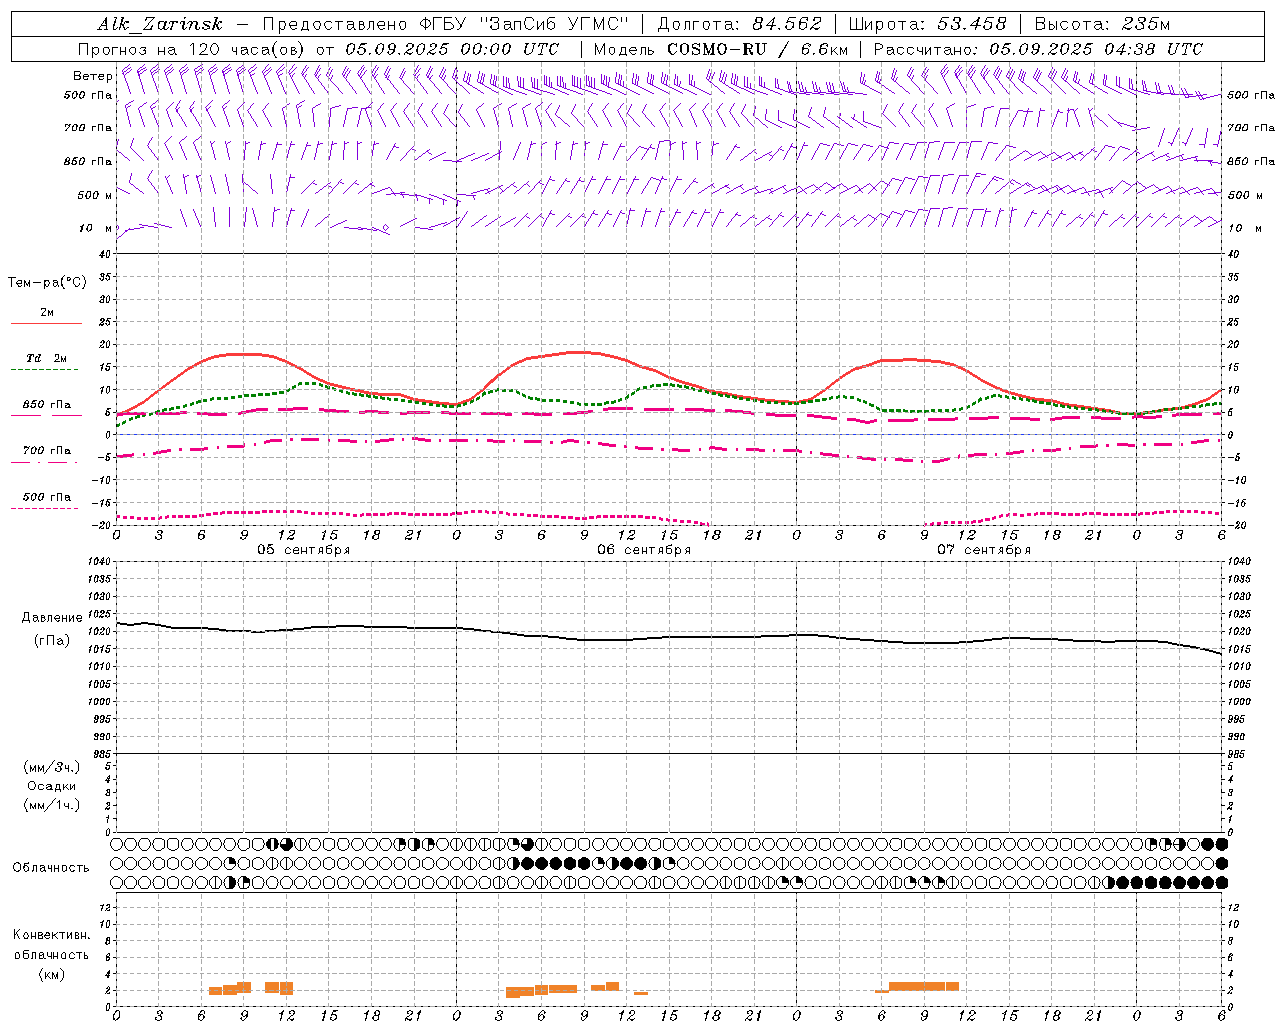Screen dimensions: 1280x1024
Task: Select the (мм/1ч.) precipitation unit label
Action: [x=51, y=805]
